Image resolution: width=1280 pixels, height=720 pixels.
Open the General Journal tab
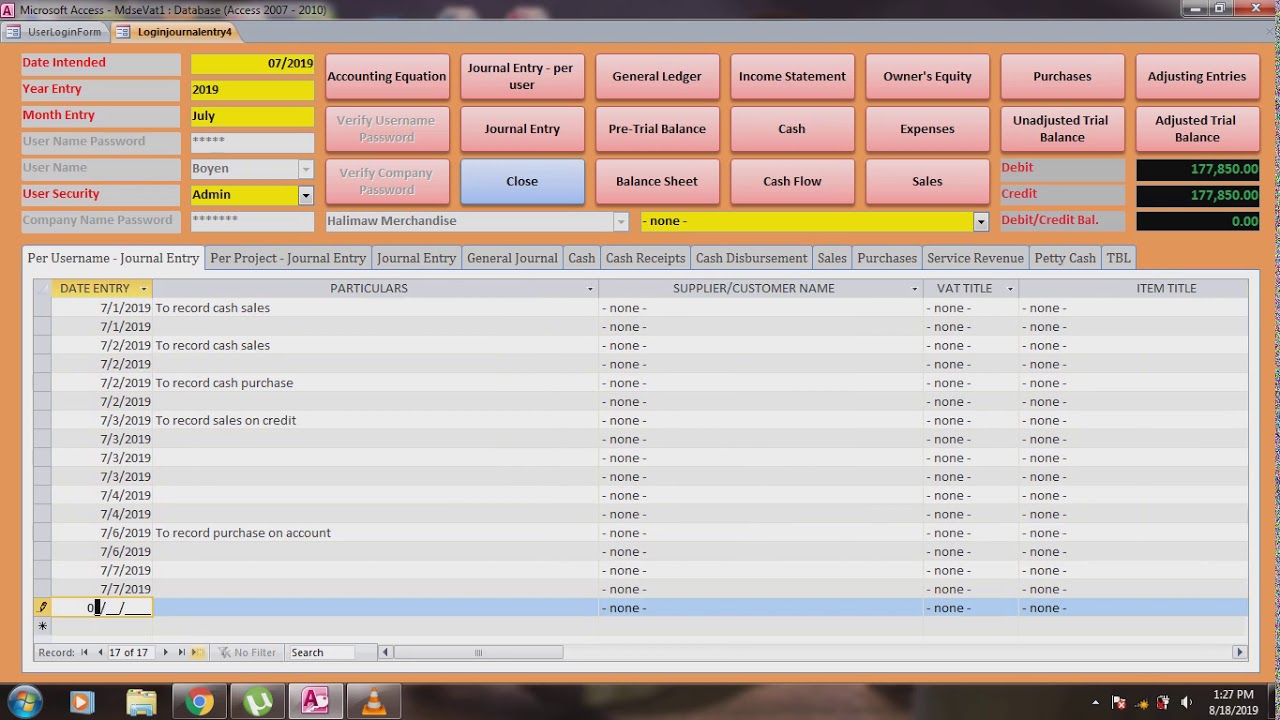(x=512, y=258)
